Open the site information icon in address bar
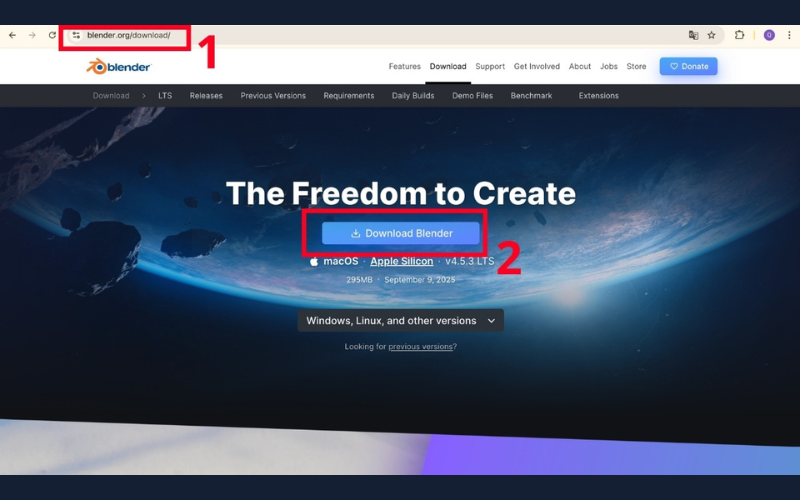Image resolution: width=800 pixels, height=500 pixels. [x=76, y=35]
